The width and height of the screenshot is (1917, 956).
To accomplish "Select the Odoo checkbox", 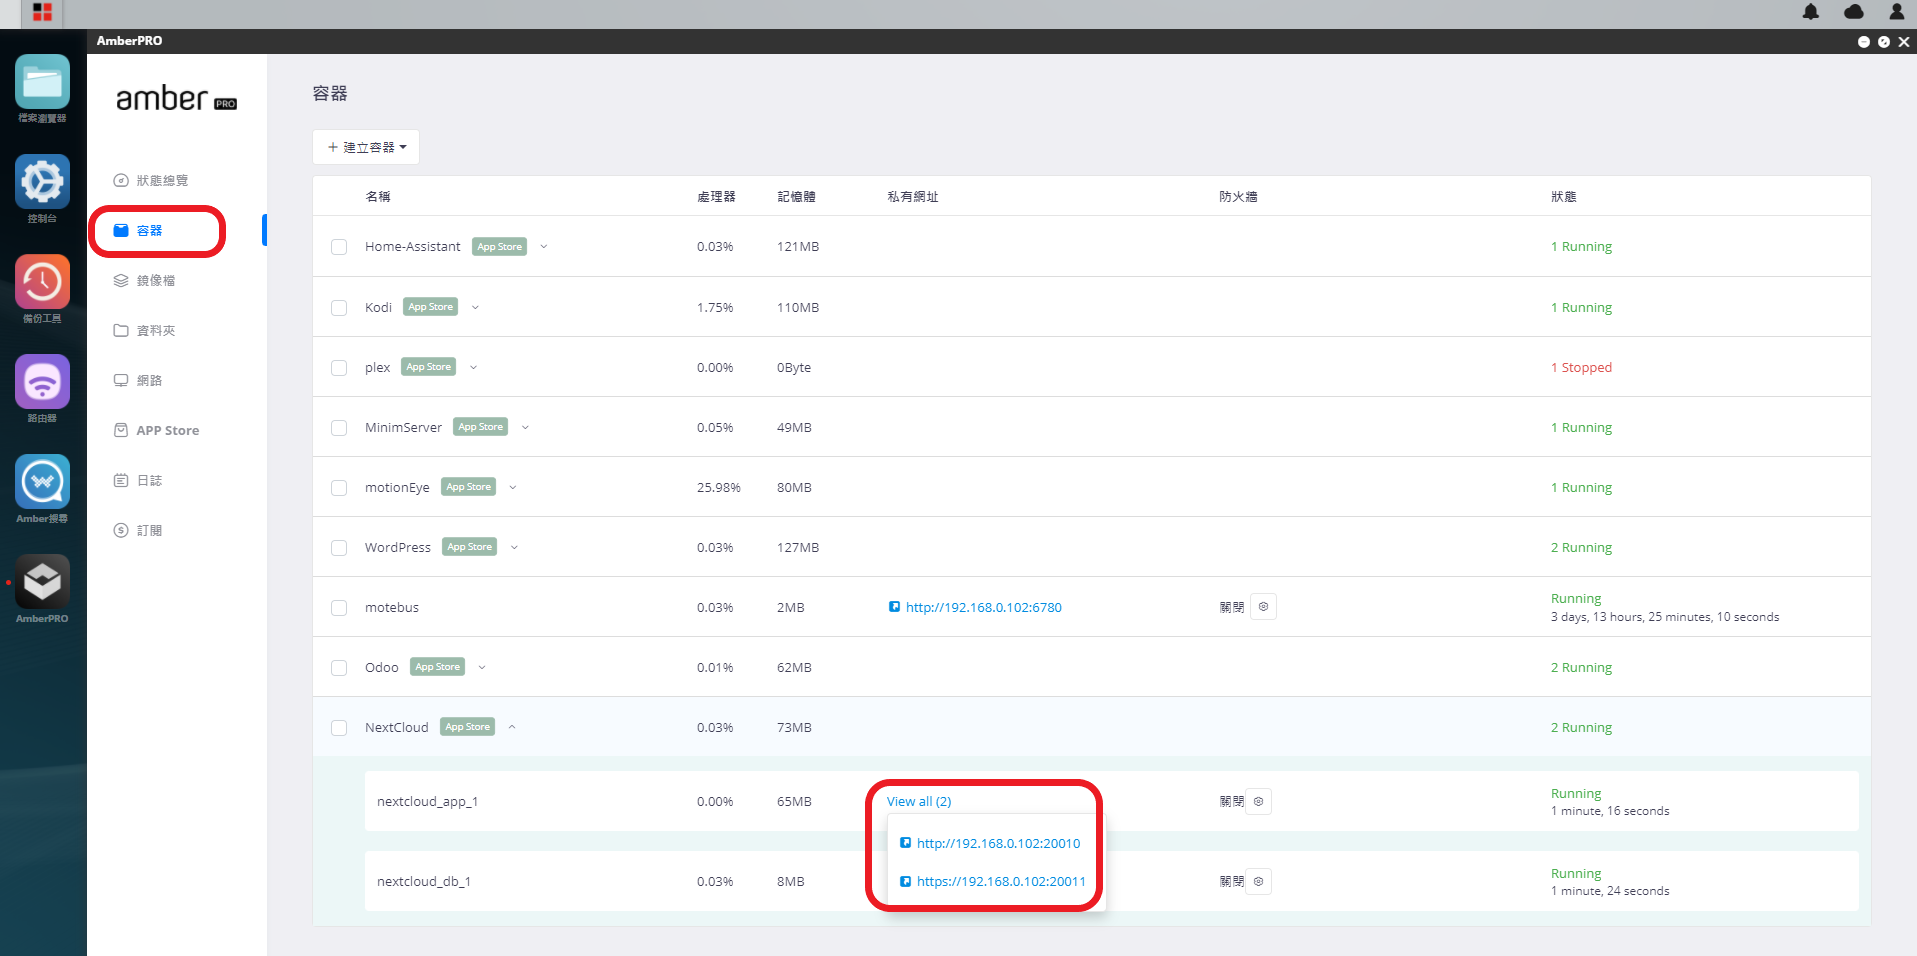I will pos(339,668).
